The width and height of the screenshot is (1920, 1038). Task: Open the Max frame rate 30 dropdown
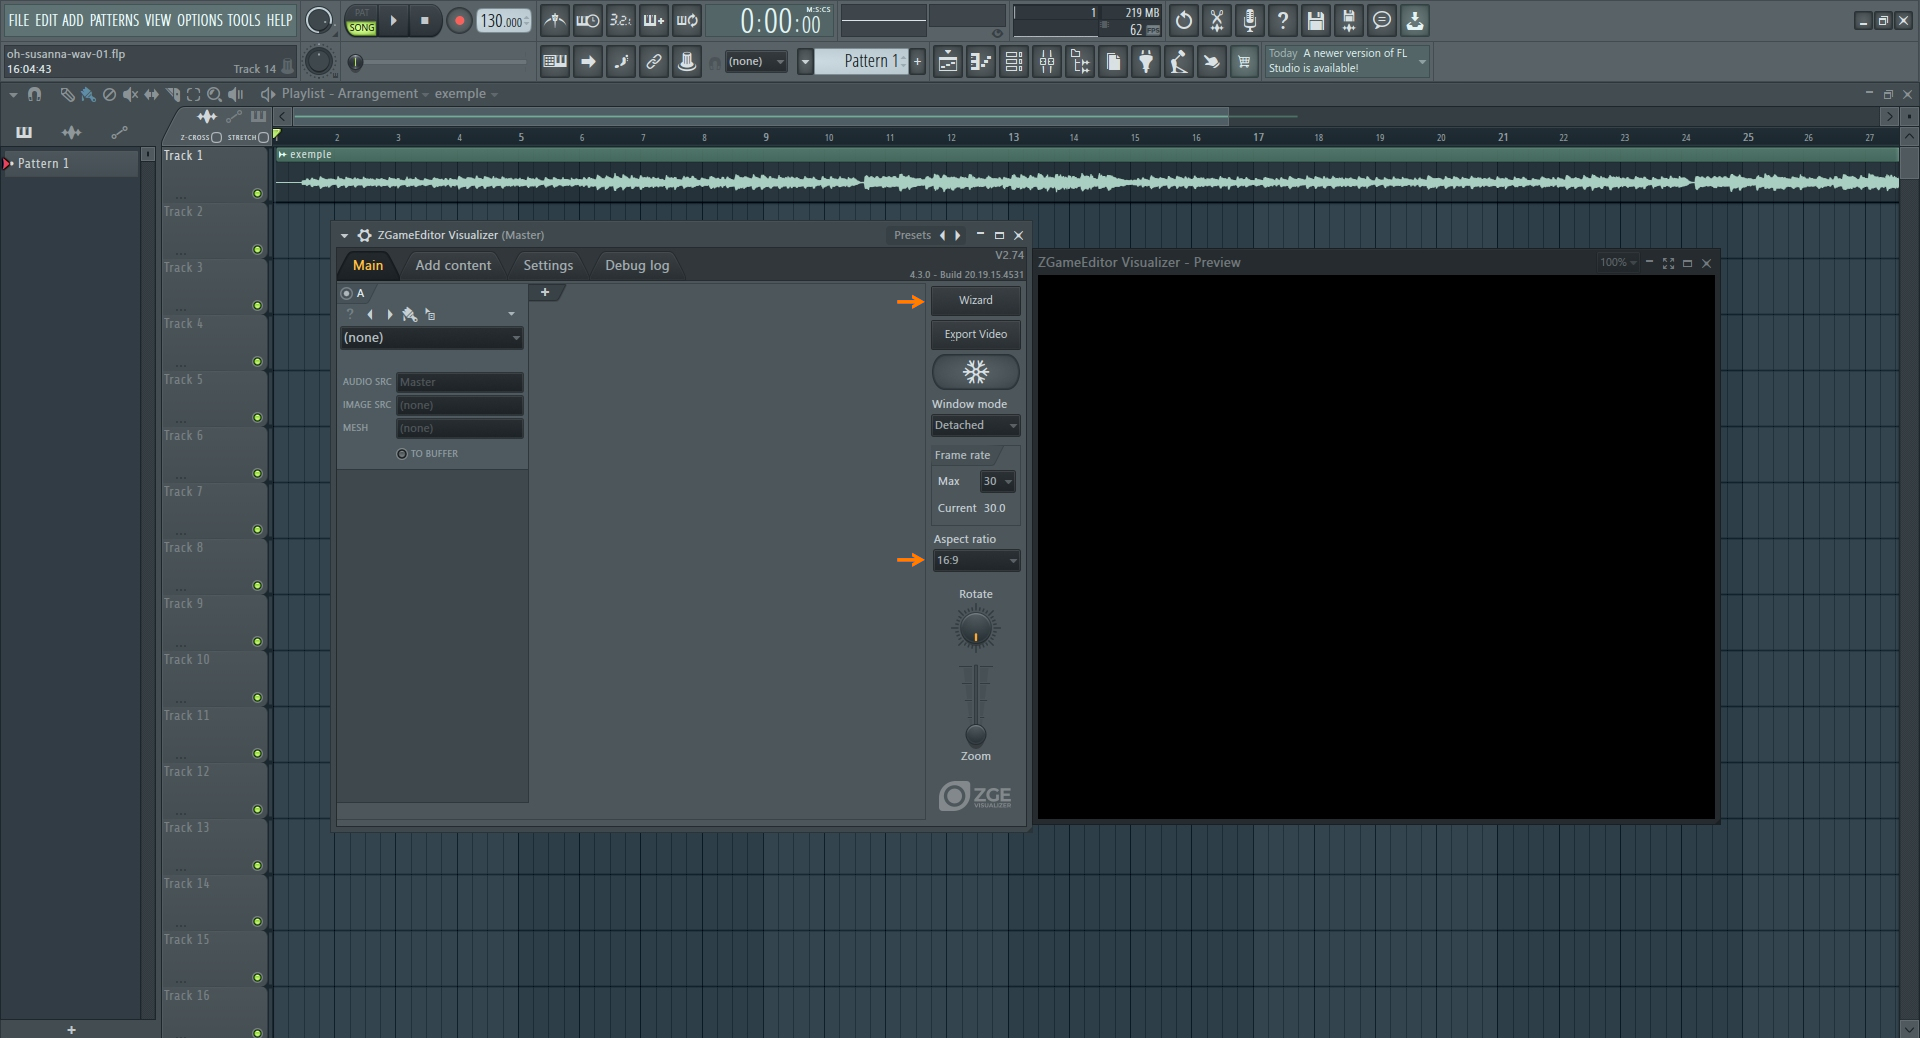(x=997, y=482)
